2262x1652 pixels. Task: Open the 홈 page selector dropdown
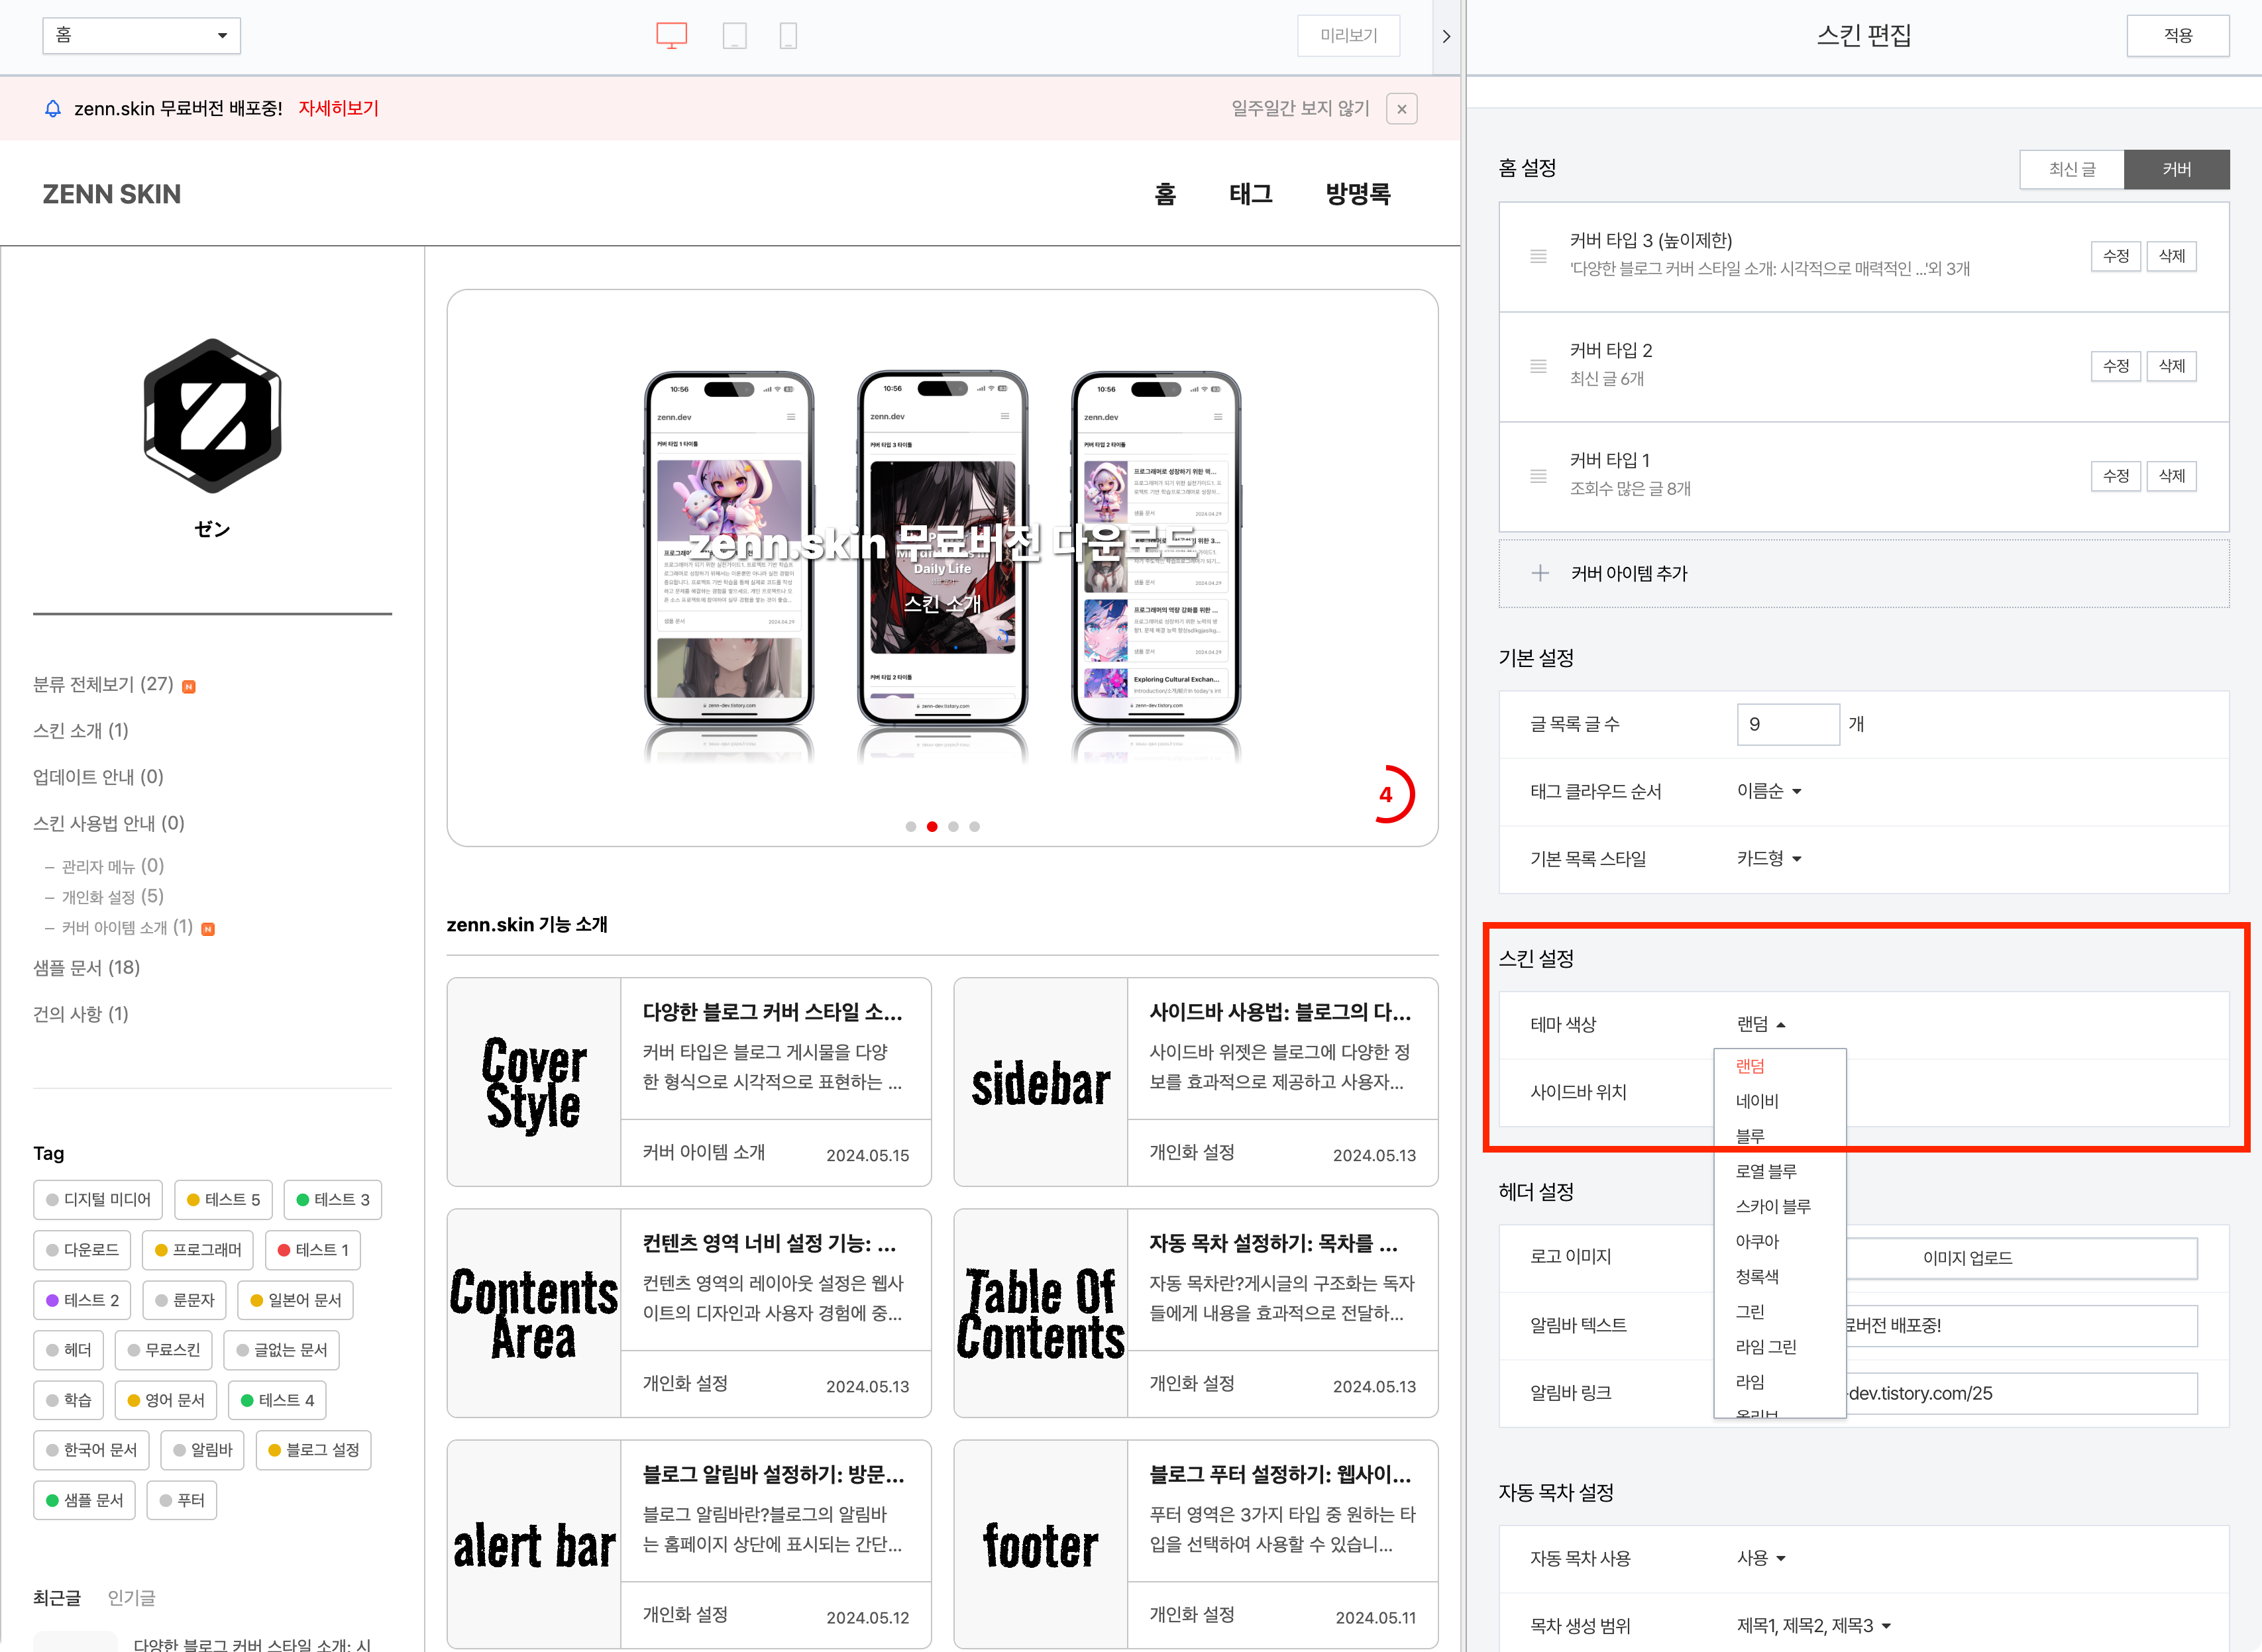tap(141, 36)
